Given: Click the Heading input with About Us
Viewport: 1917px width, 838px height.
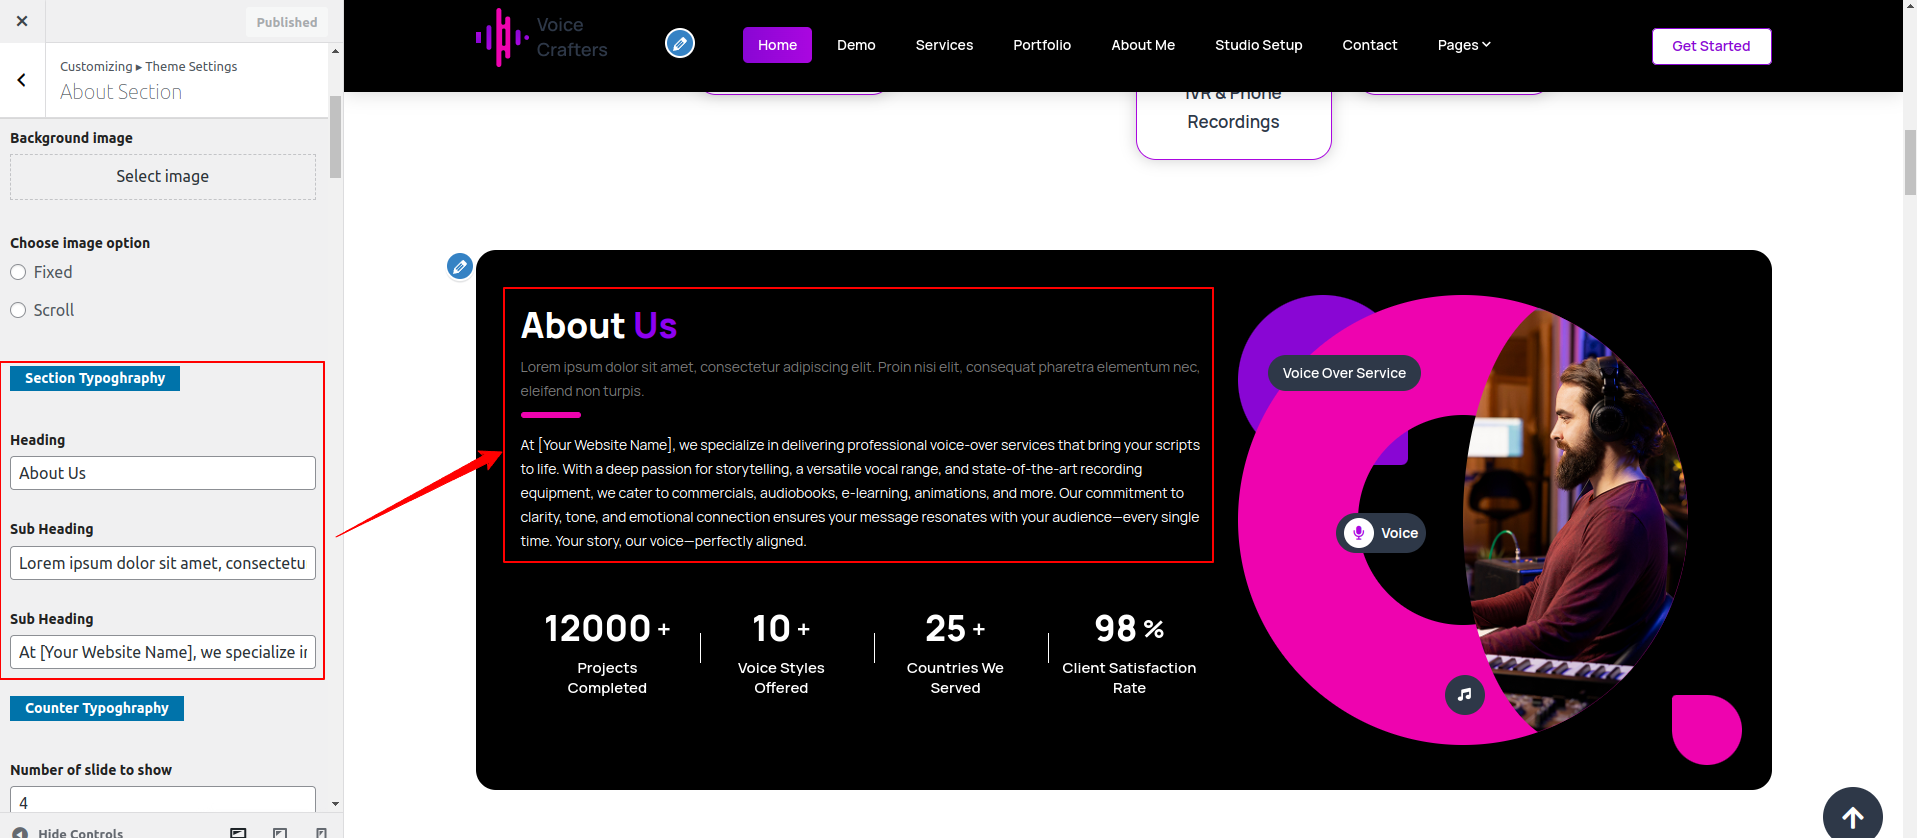Looking at the screenshot, I should (x=163, y=473).
